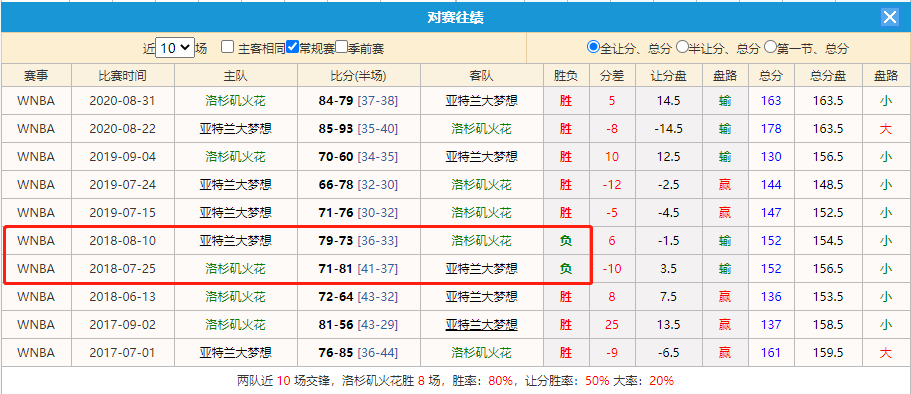Click the 总分盘 column header
The height and width of the screenshot is (394, 911).
(828, 76)
